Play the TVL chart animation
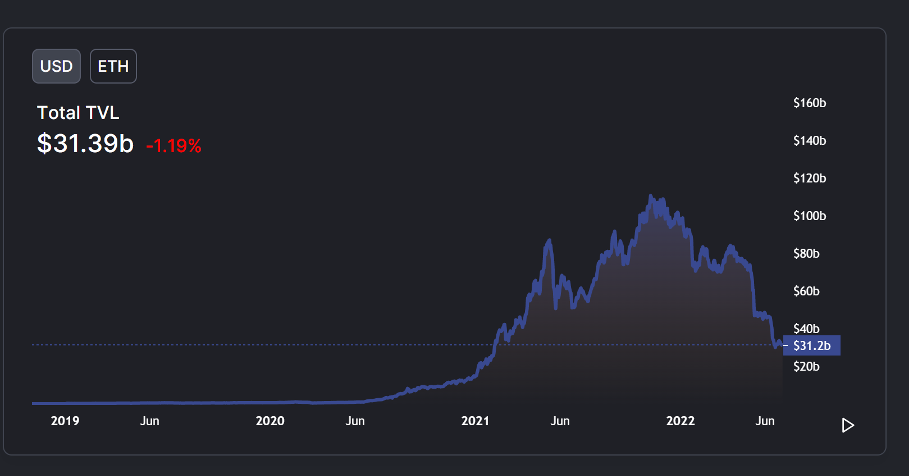The width and height of the screenshot is (910, 476). tap(847, 425)
